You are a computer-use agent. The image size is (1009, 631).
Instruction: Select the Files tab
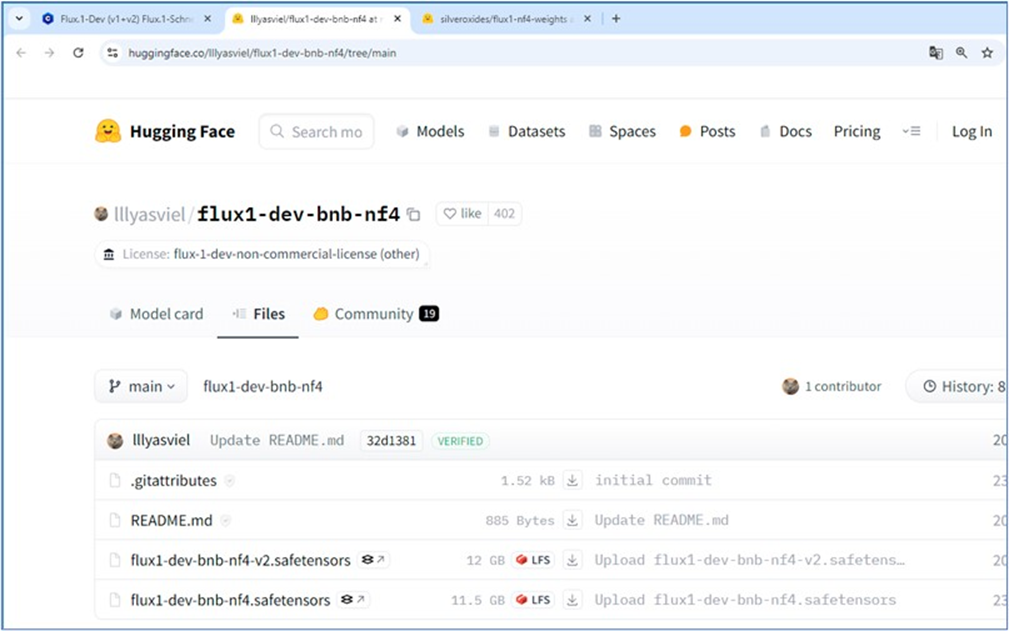tap(258, 314)
